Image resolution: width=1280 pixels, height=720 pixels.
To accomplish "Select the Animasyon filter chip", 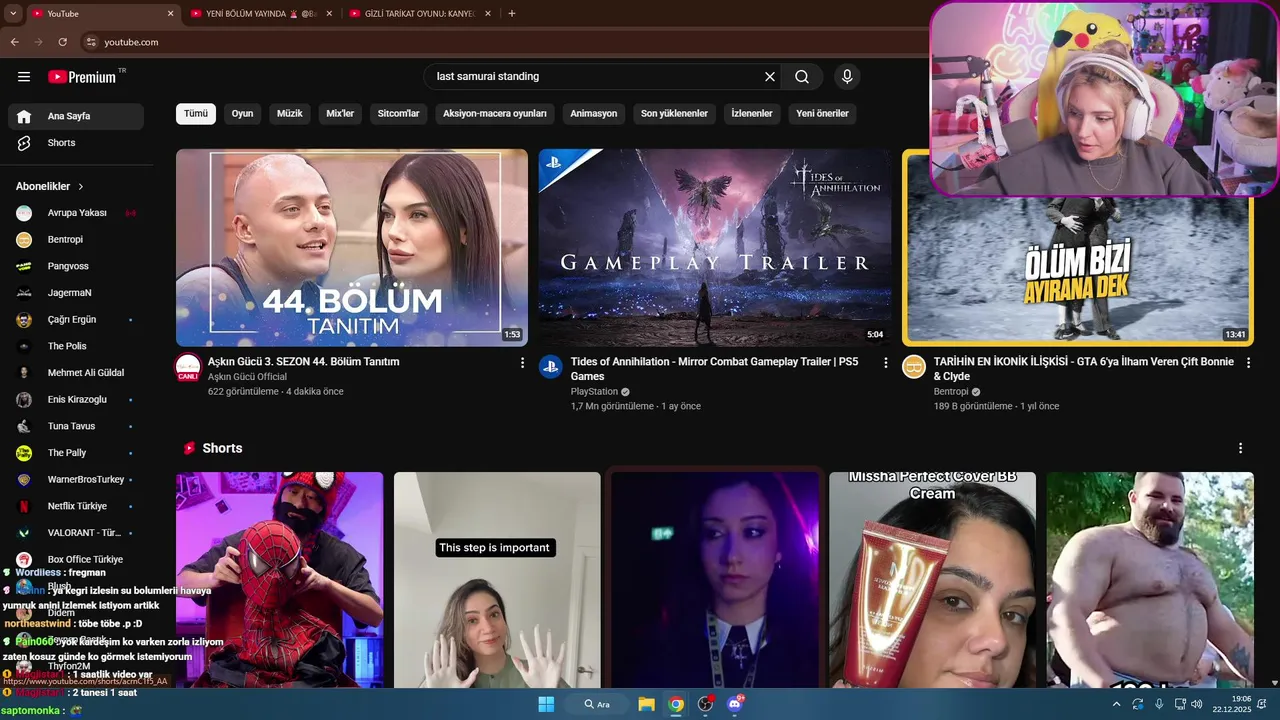I will (x=594, y=113).
